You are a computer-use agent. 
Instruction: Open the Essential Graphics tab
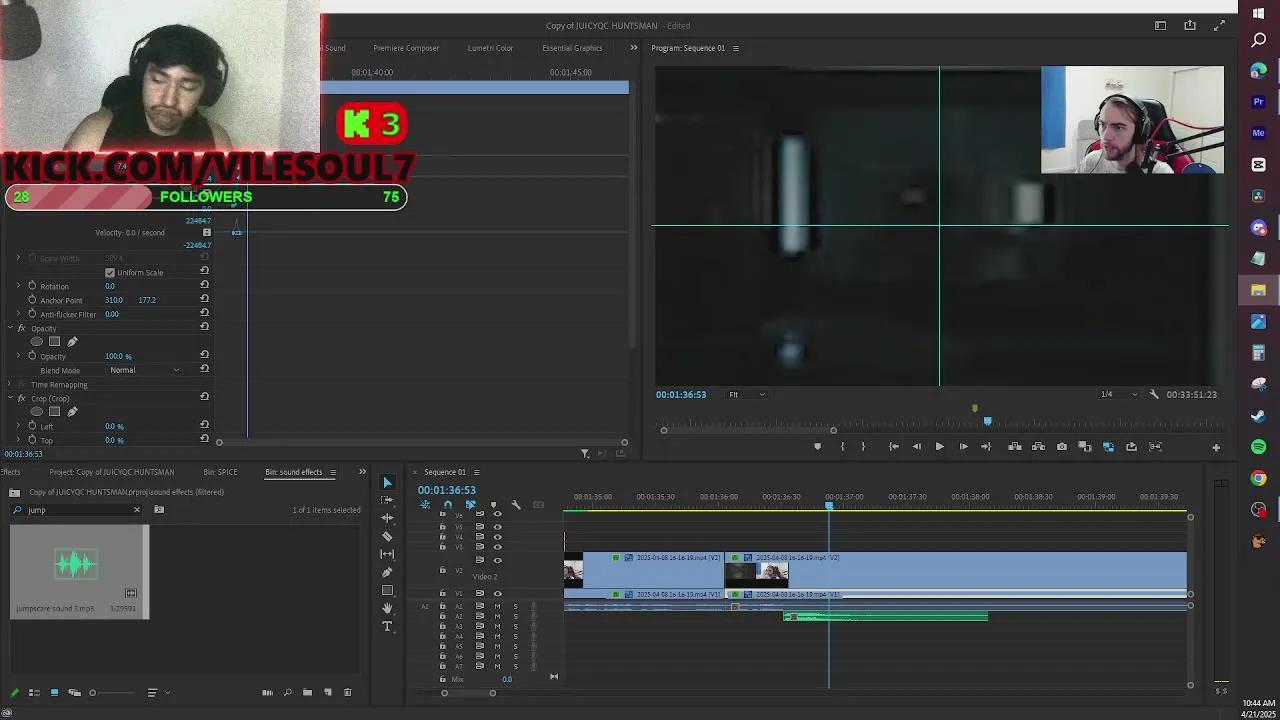pyautogui.click(x=572, y=48)
